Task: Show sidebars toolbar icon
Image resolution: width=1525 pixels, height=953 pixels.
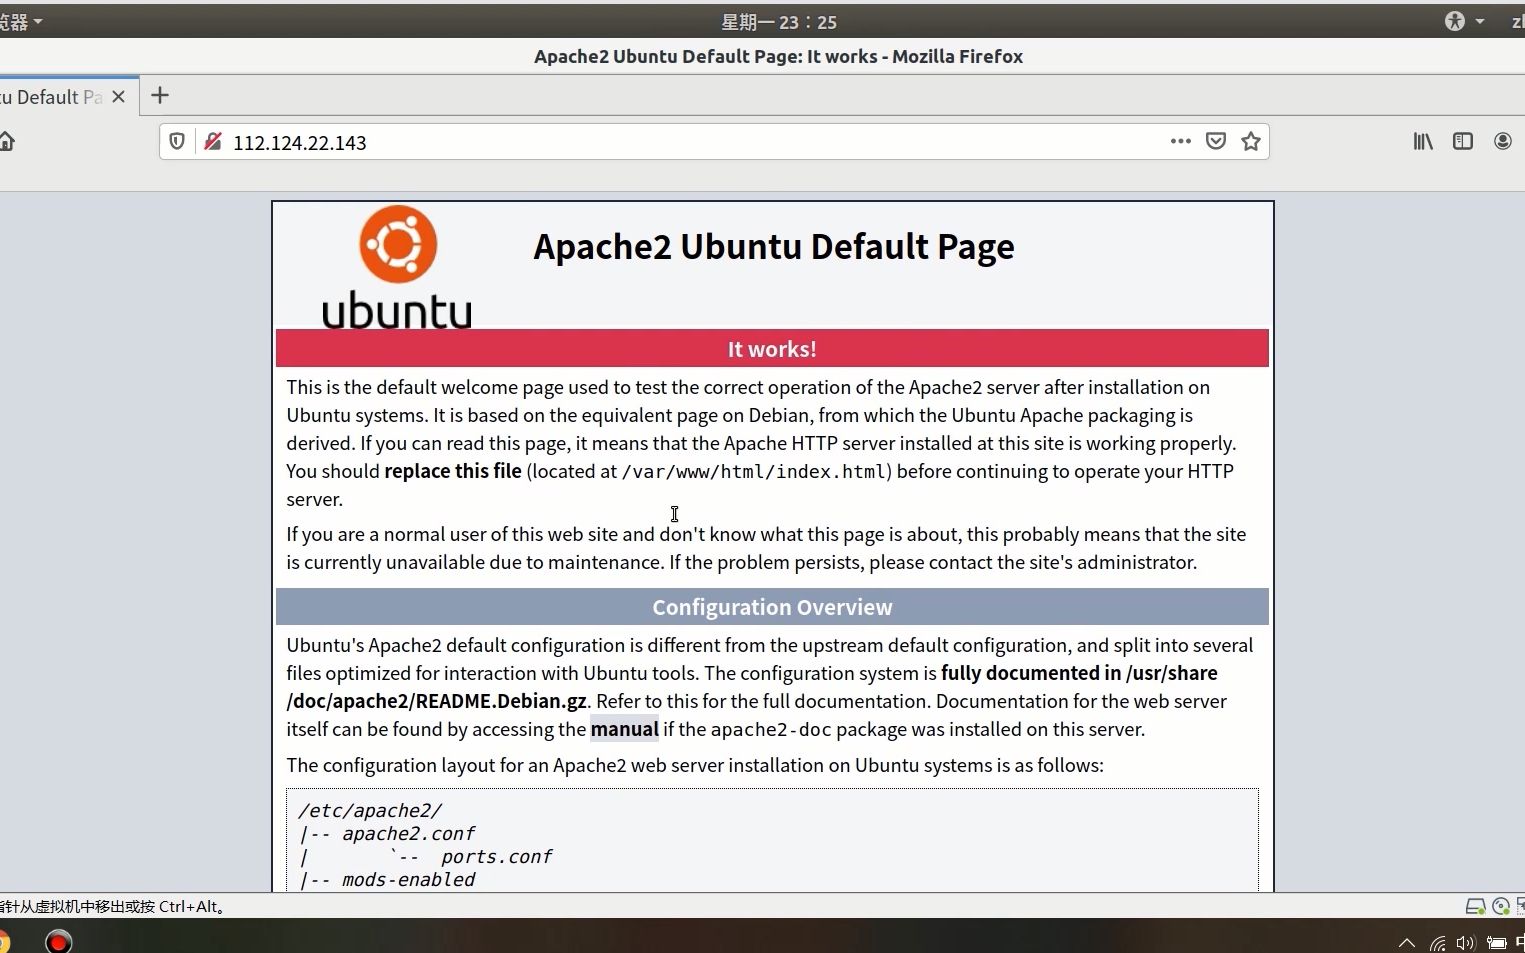Action: point(1463,141)
